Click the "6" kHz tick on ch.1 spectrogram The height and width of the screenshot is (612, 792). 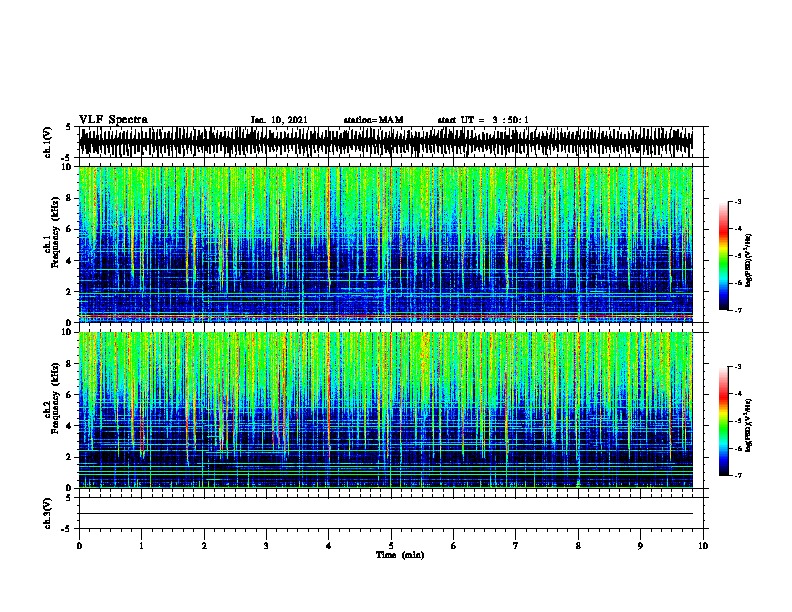click(69, 230)
